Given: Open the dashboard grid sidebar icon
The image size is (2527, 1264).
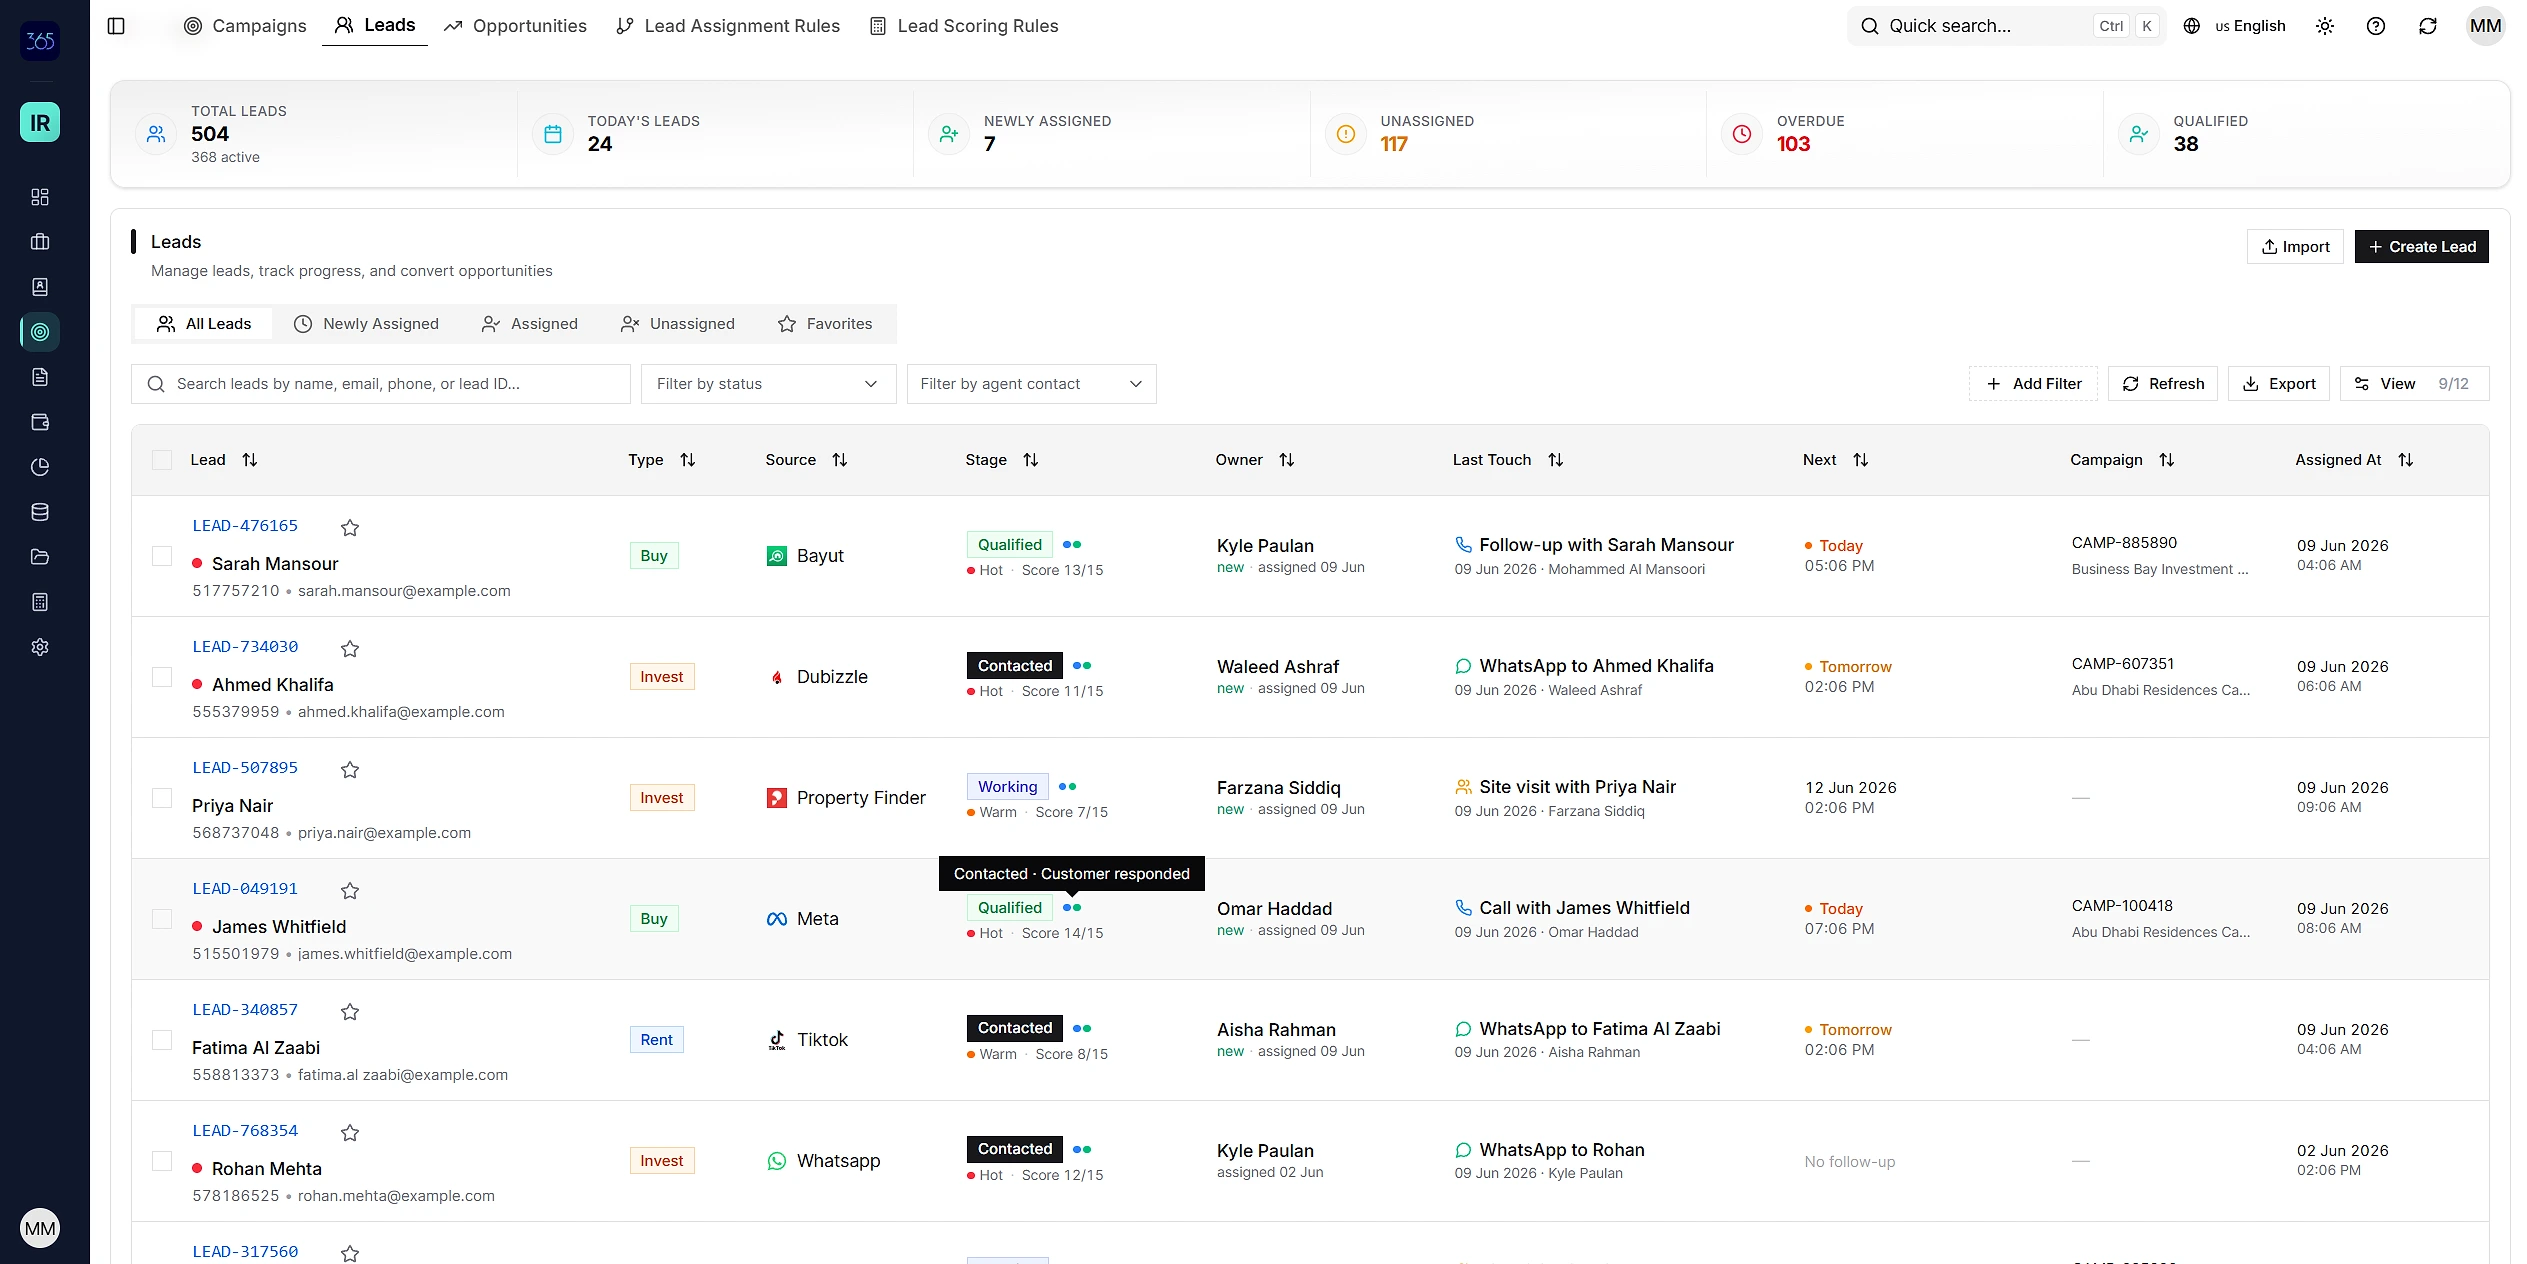Looking at the screenshot, I should click(x=40, y=197).
